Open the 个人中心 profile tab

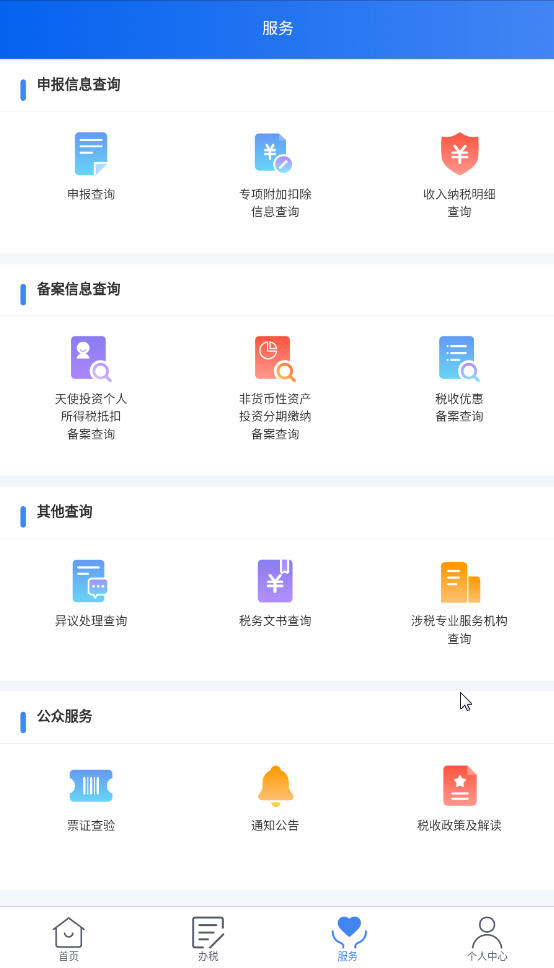pos(487,938)
